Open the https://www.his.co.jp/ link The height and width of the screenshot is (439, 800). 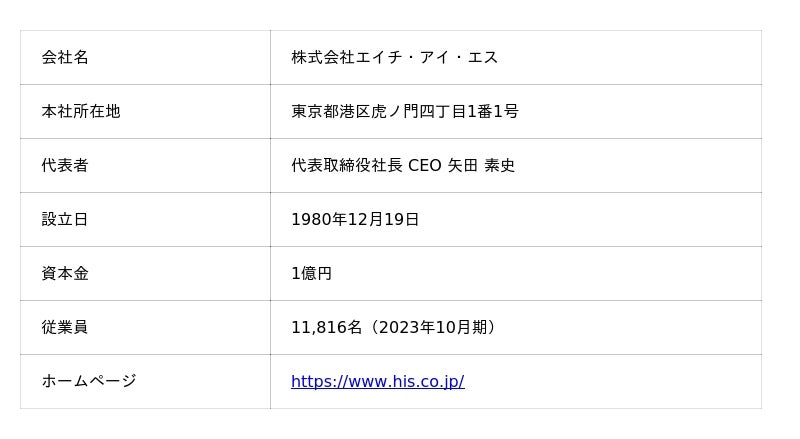pyautogui.click(x=378, y=381)
